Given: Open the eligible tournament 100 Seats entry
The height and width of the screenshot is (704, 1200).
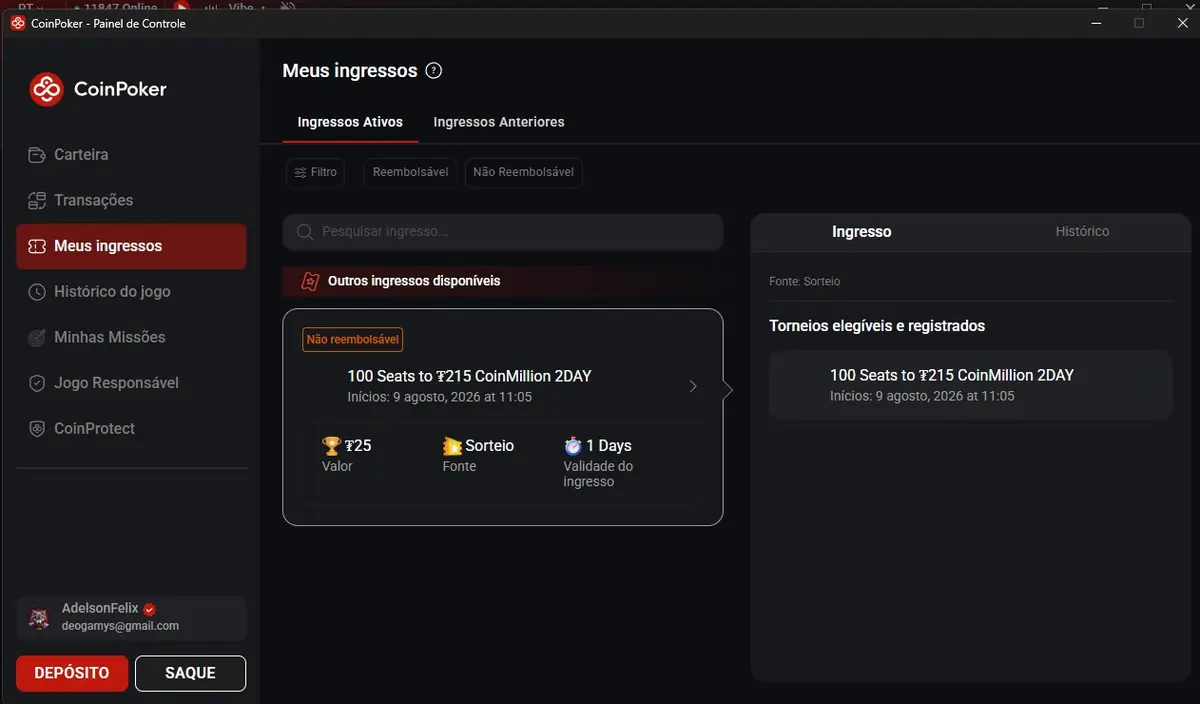Looking at the screenshot, I should point(970,385).
